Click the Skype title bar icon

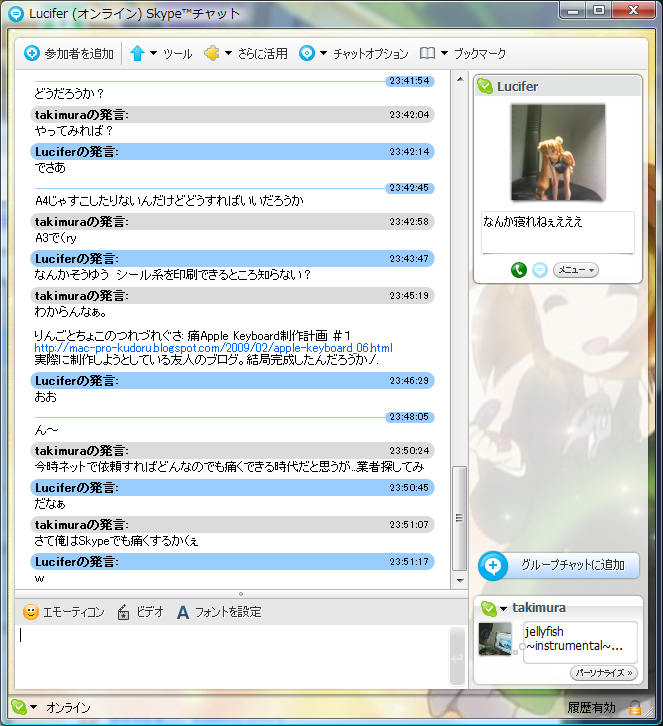pos(16,14)
